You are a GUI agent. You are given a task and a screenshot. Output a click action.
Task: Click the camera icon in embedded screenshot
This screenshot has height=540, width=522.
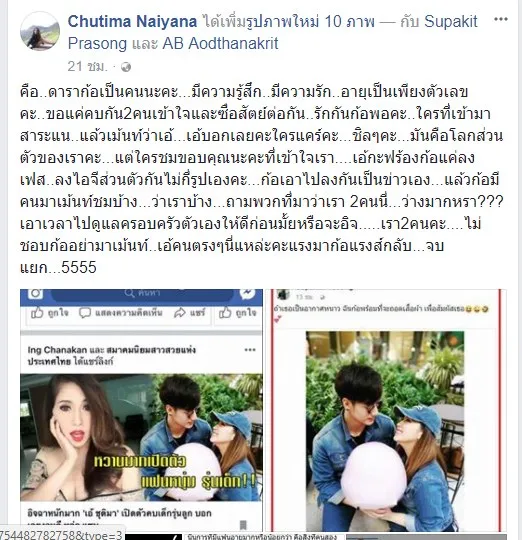(35, 293)
